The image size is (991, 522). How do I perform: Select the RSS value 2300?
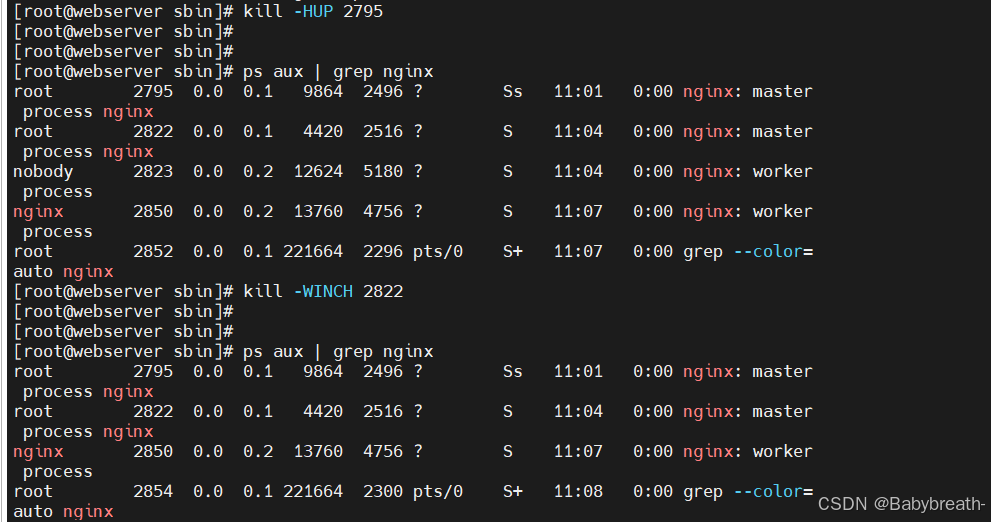pyautogui.click(x=383, y=492)
